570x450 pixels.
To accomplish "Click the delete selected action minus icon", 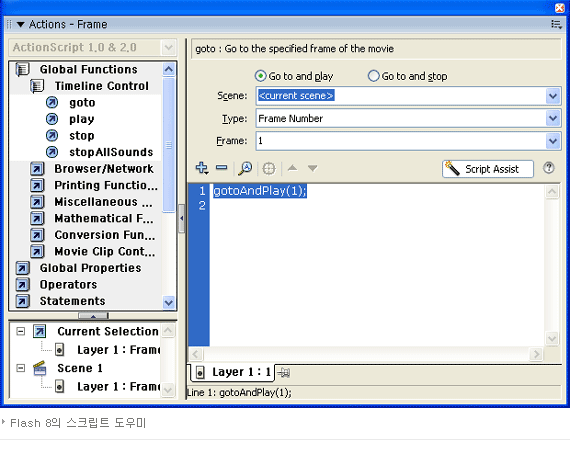I will [x=221, y=168].
